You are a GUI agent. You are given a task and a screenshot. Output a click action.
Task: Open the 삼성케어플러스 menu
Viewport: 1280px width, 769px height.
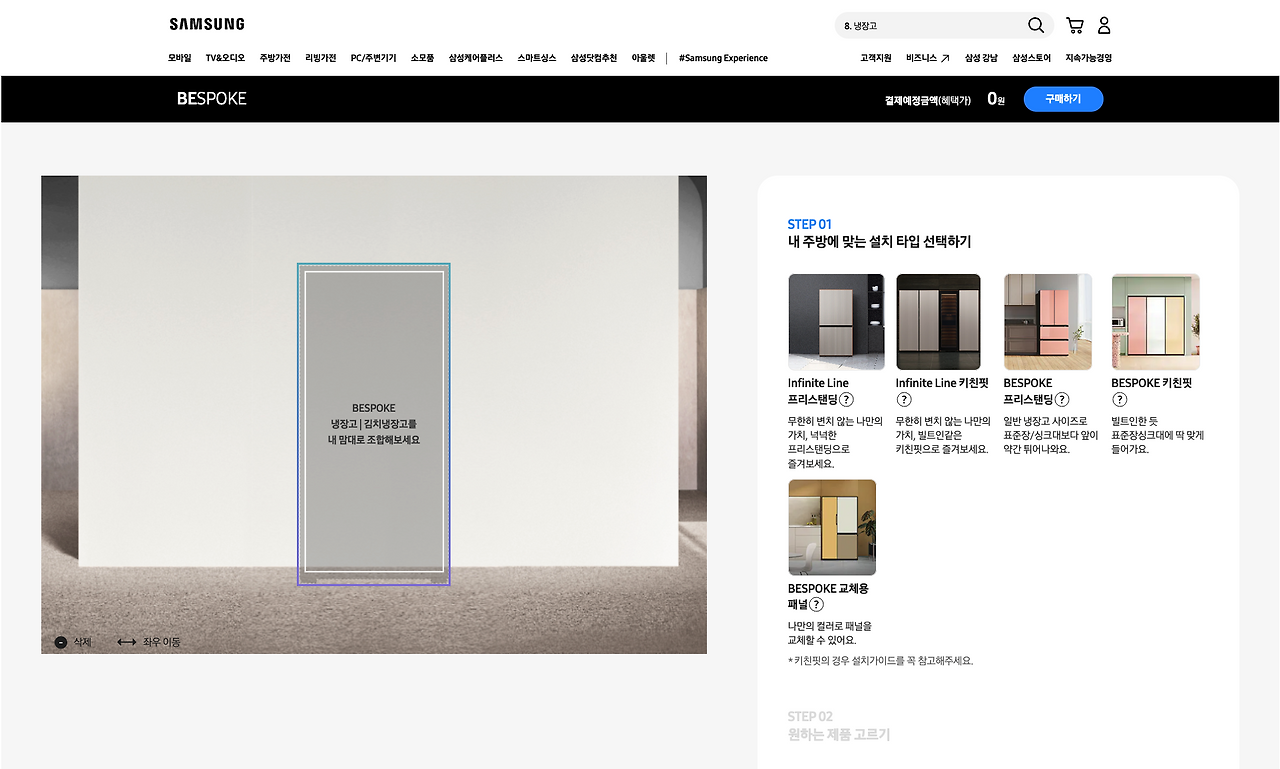click(476, 58)
